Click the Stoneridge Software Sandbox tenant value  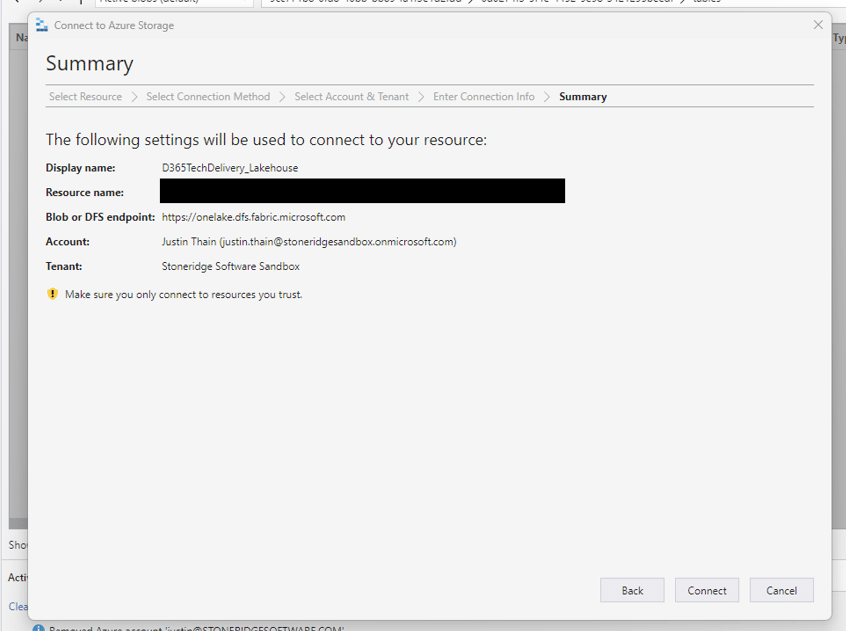[x=230, y=267]
